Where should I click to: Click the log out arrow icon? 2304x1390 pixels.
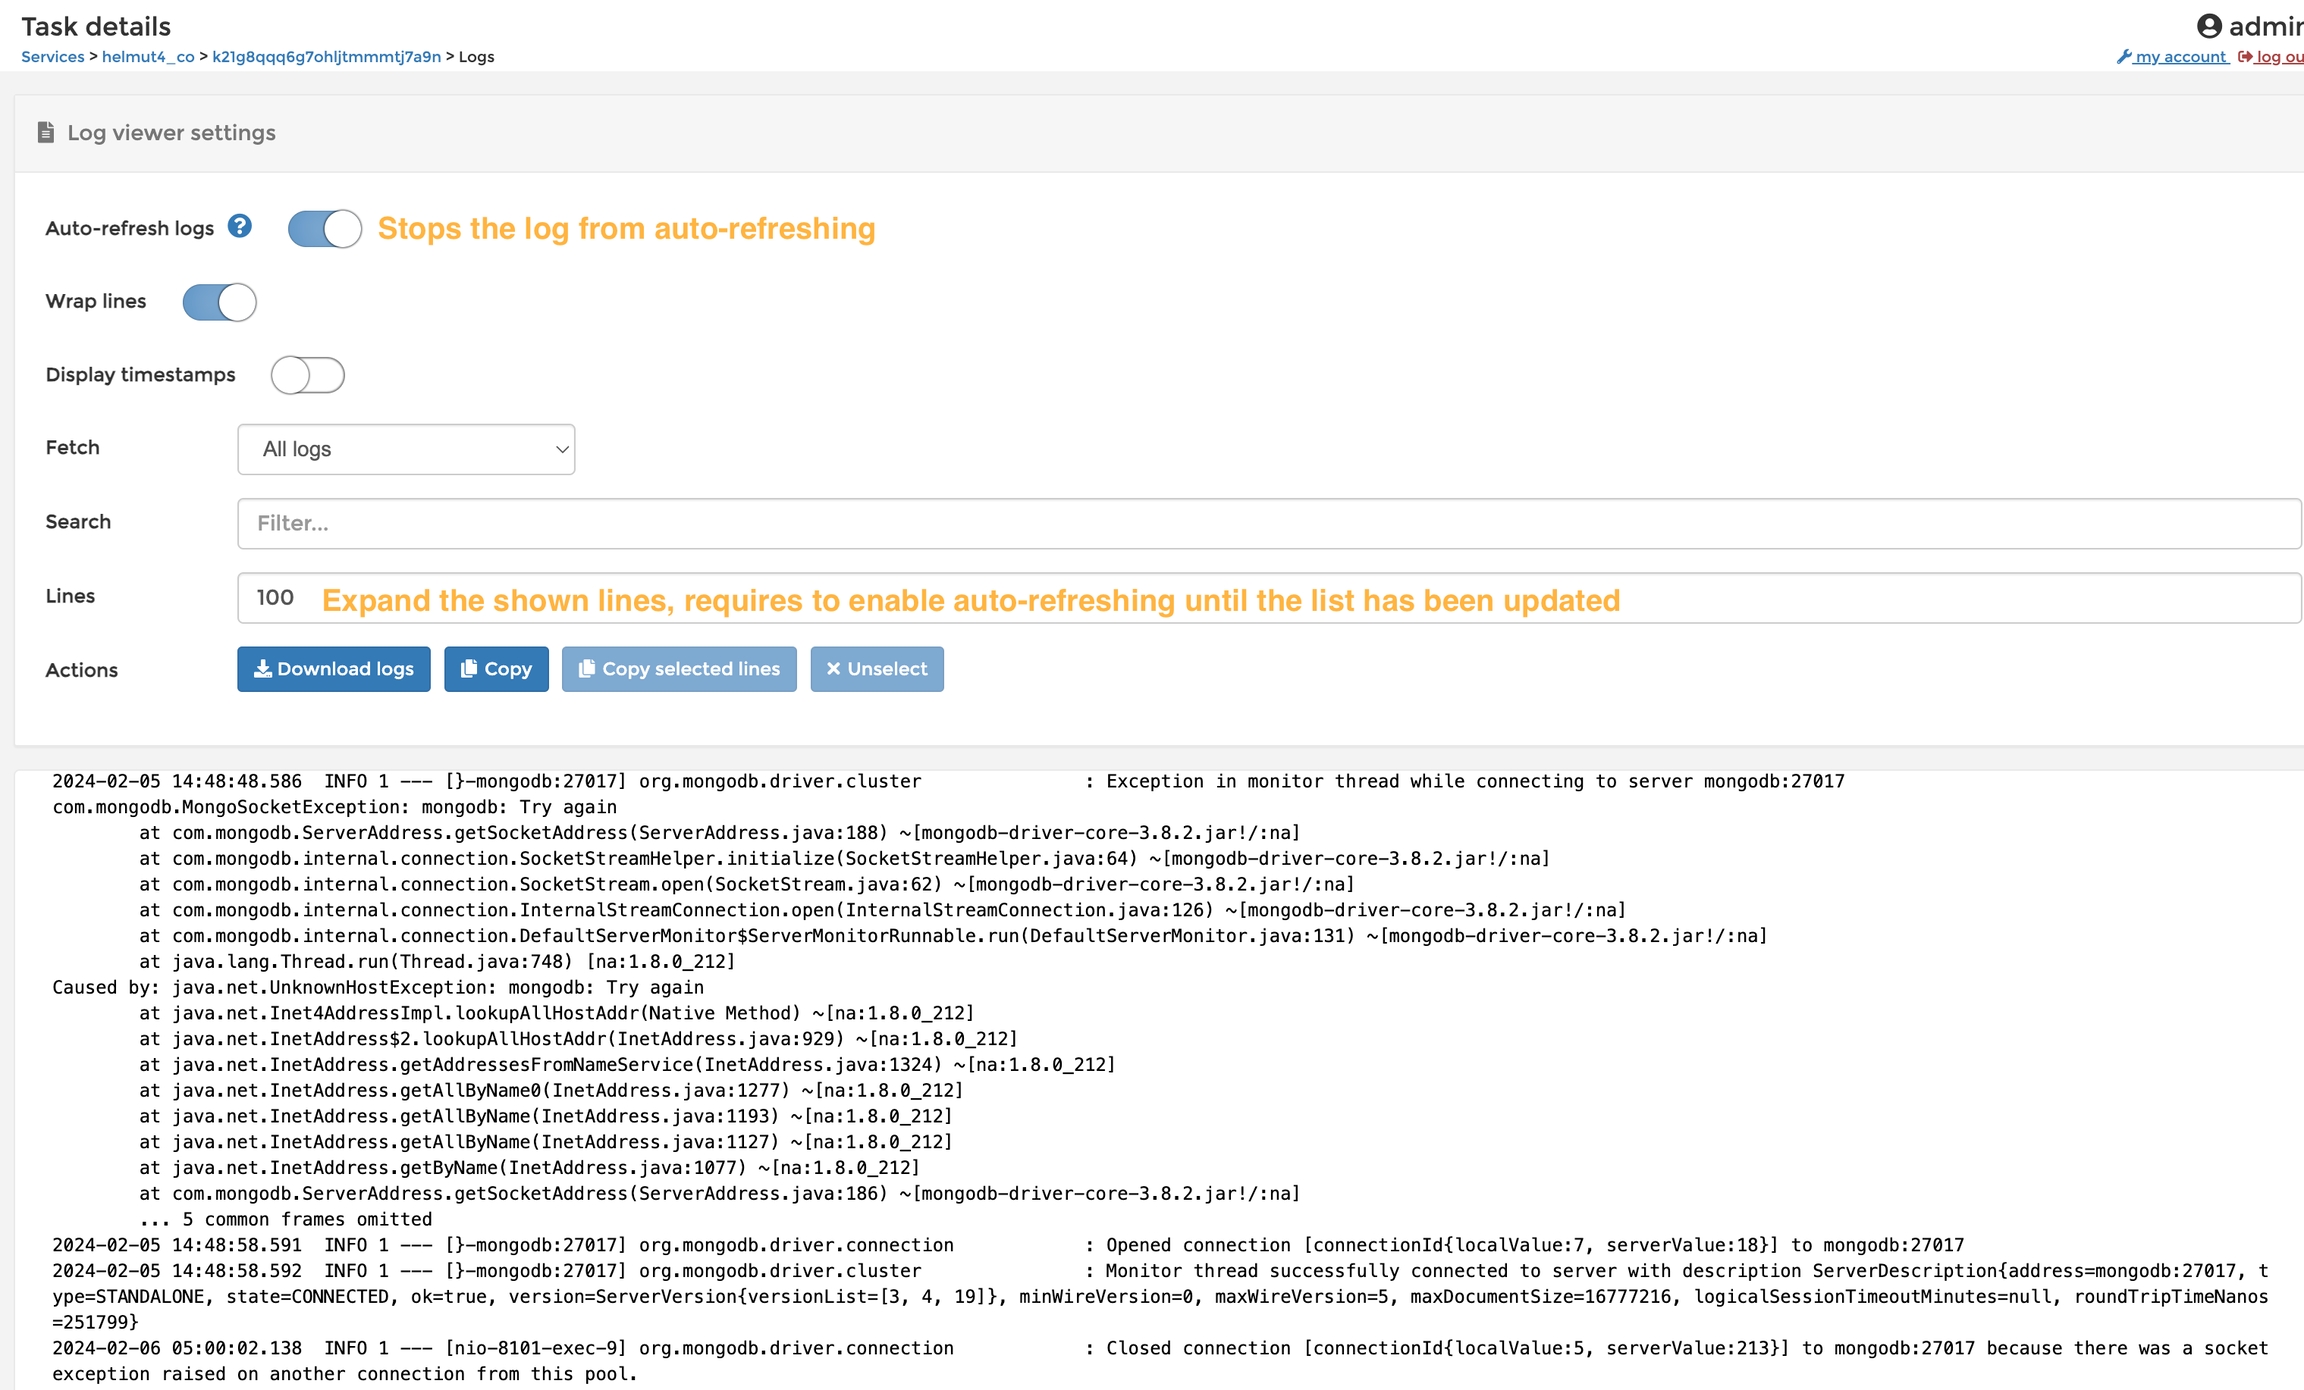pyautogui.click(x=2245, y=57)
